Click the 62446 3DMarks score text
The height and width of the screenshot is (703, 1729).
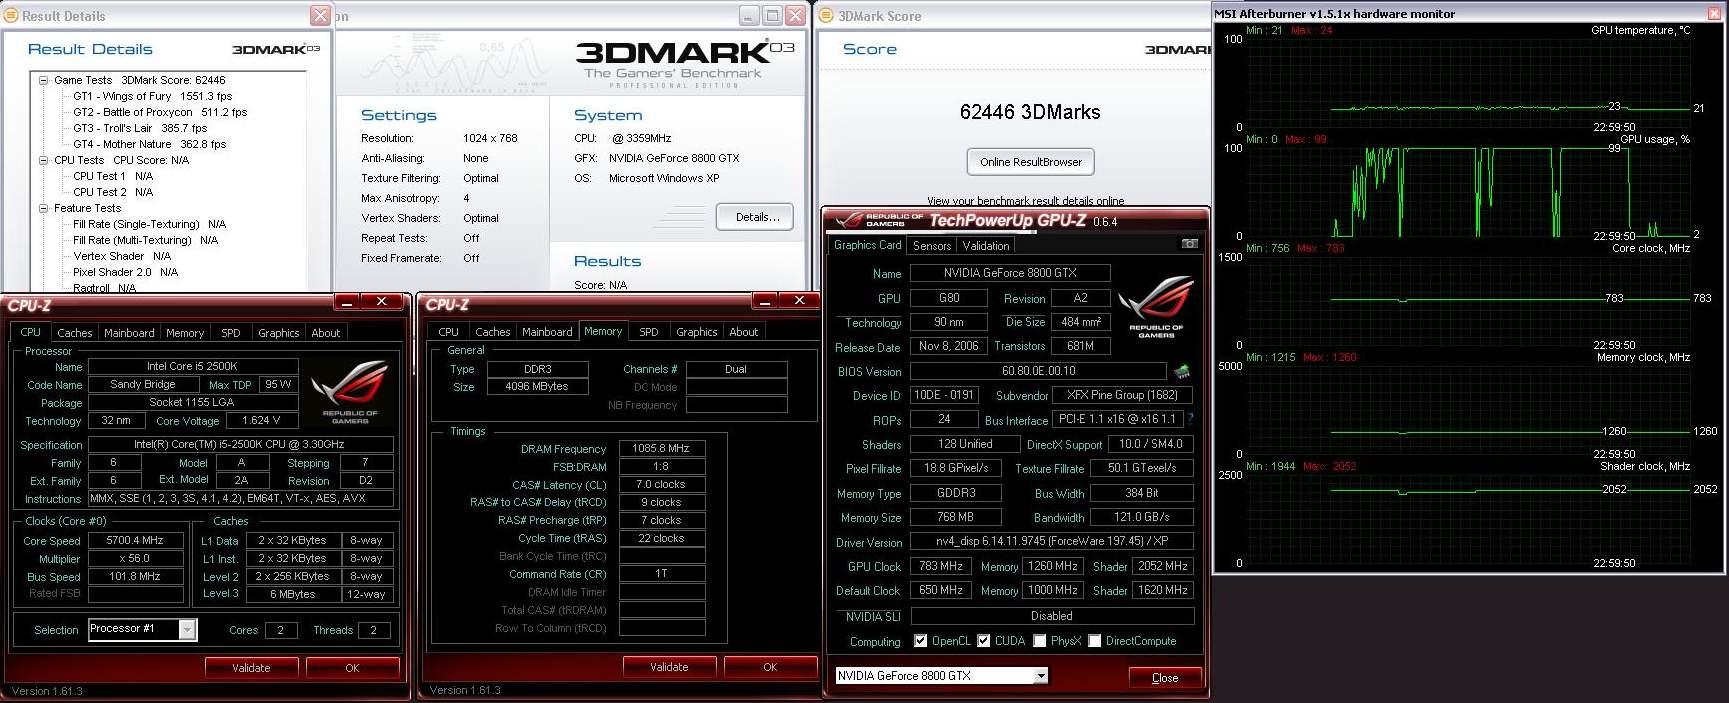[1030, 112]
